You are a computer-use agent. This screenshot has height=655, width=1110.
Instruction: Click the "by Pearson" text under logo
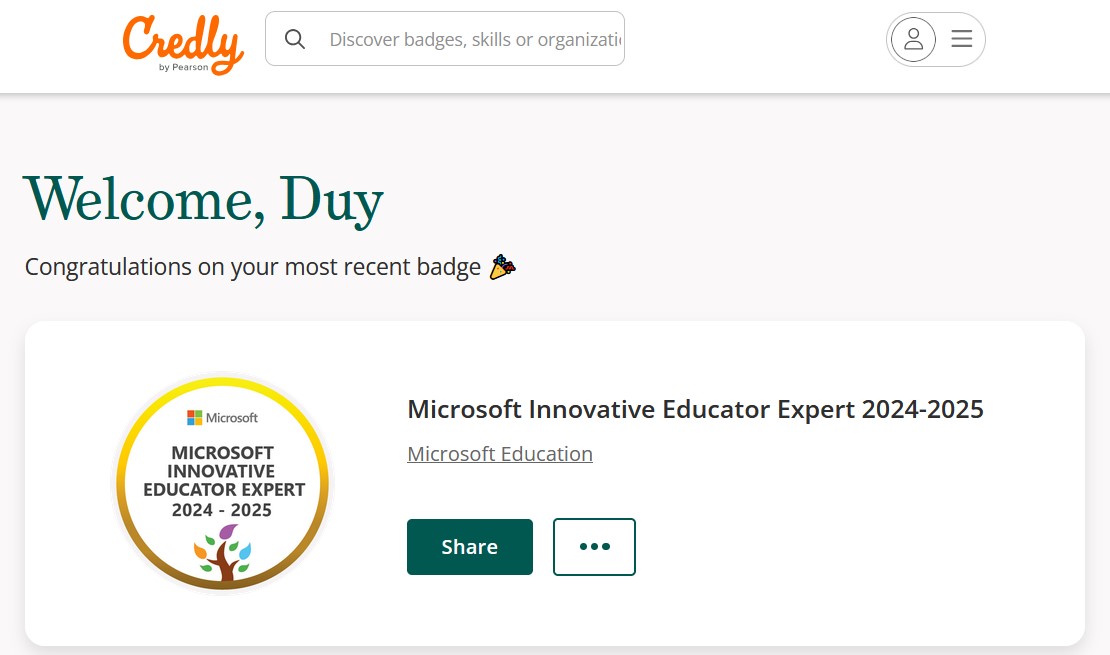[x=183, y=67]
